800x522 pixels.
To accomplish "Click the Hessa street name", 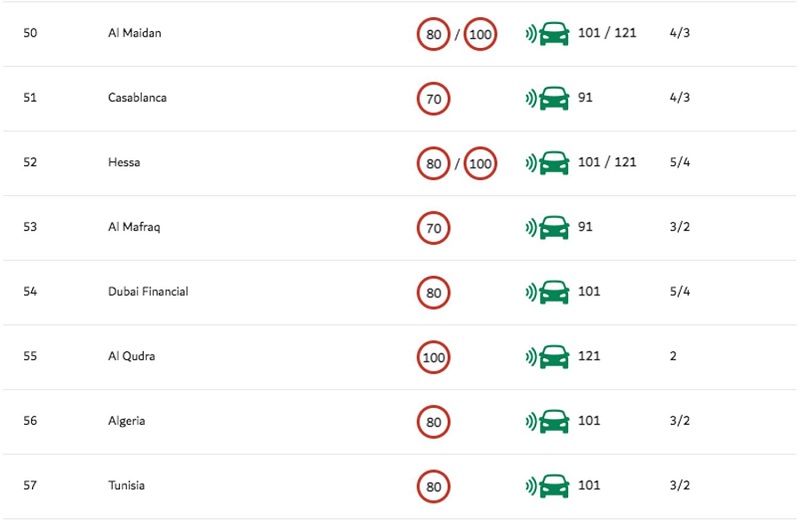I will pos(124,162).
